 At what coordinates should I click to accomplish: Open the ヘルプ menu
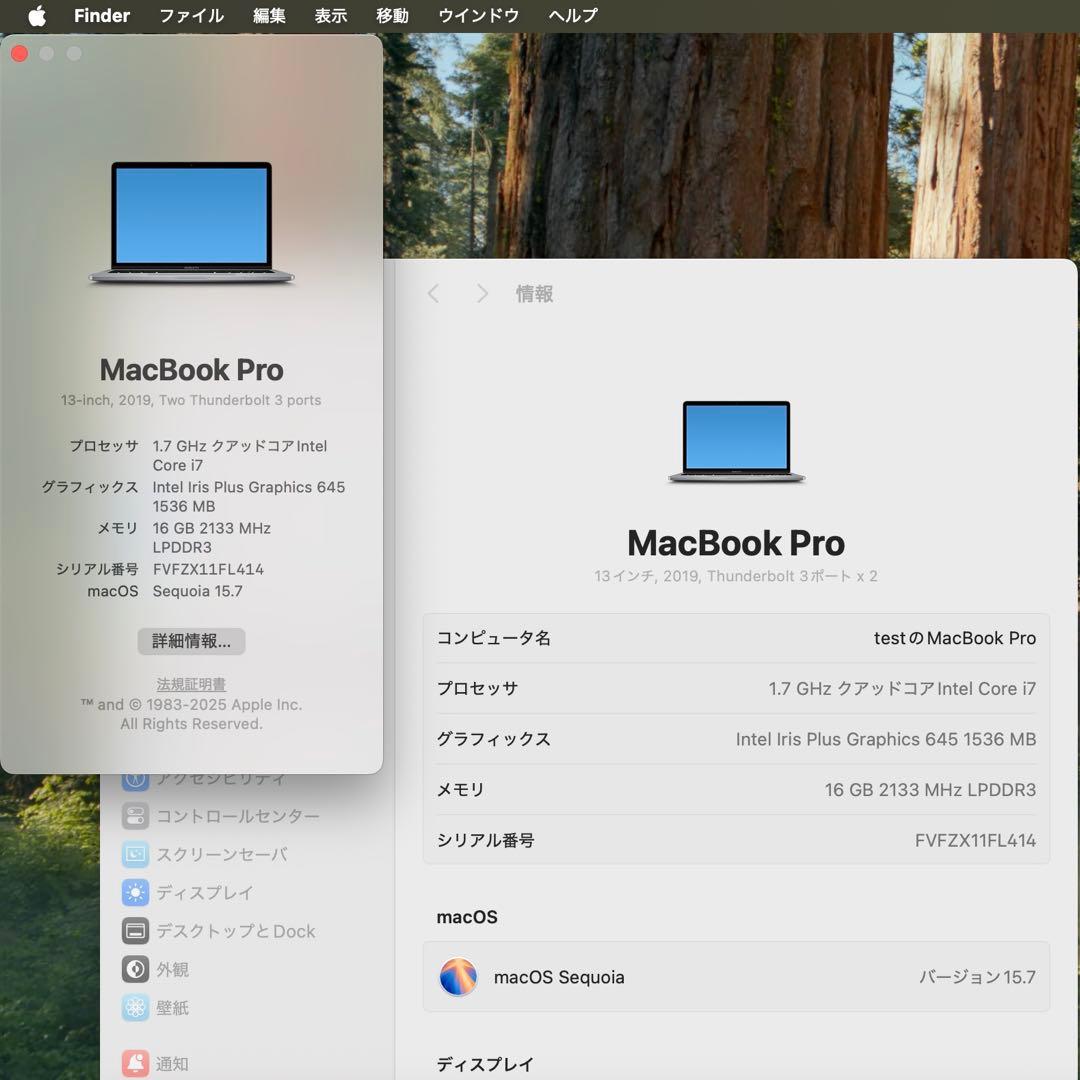pos(571,15)
